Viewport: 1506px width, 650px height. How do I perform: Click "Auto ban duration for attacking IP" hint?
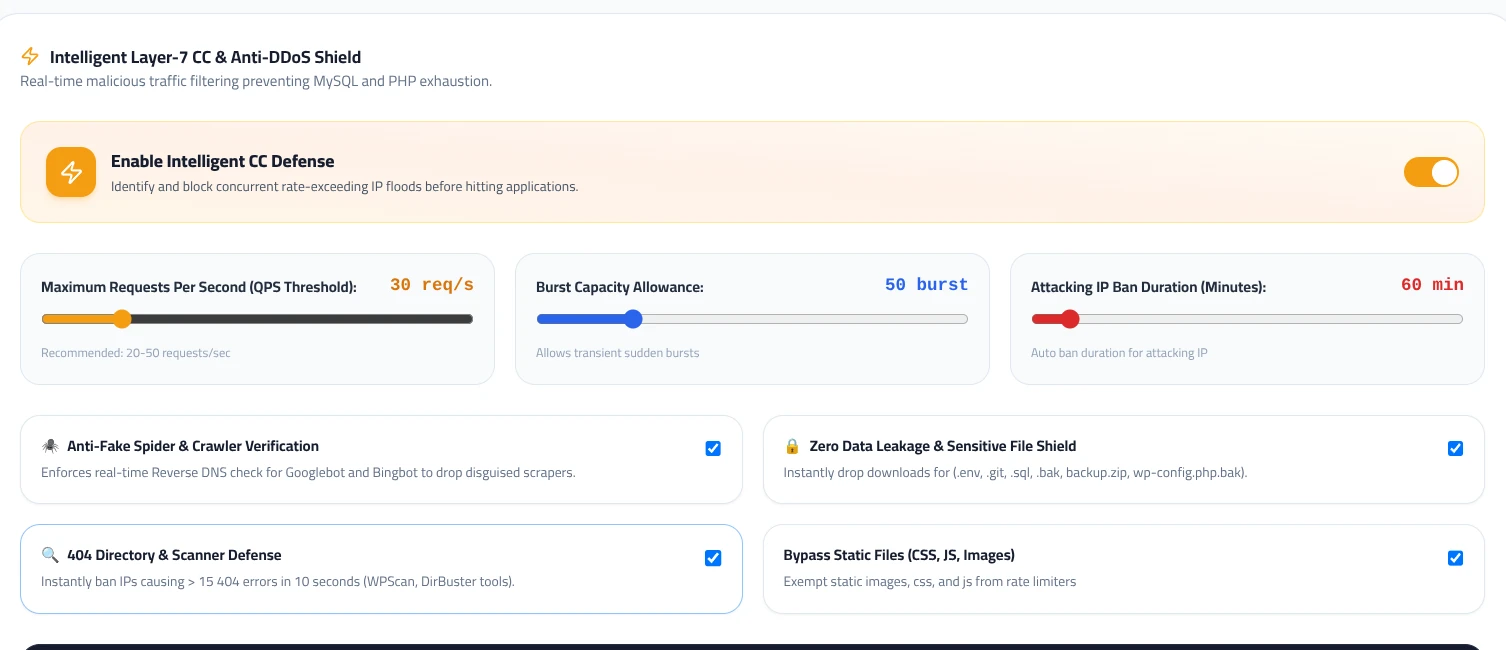point(1119,353)
